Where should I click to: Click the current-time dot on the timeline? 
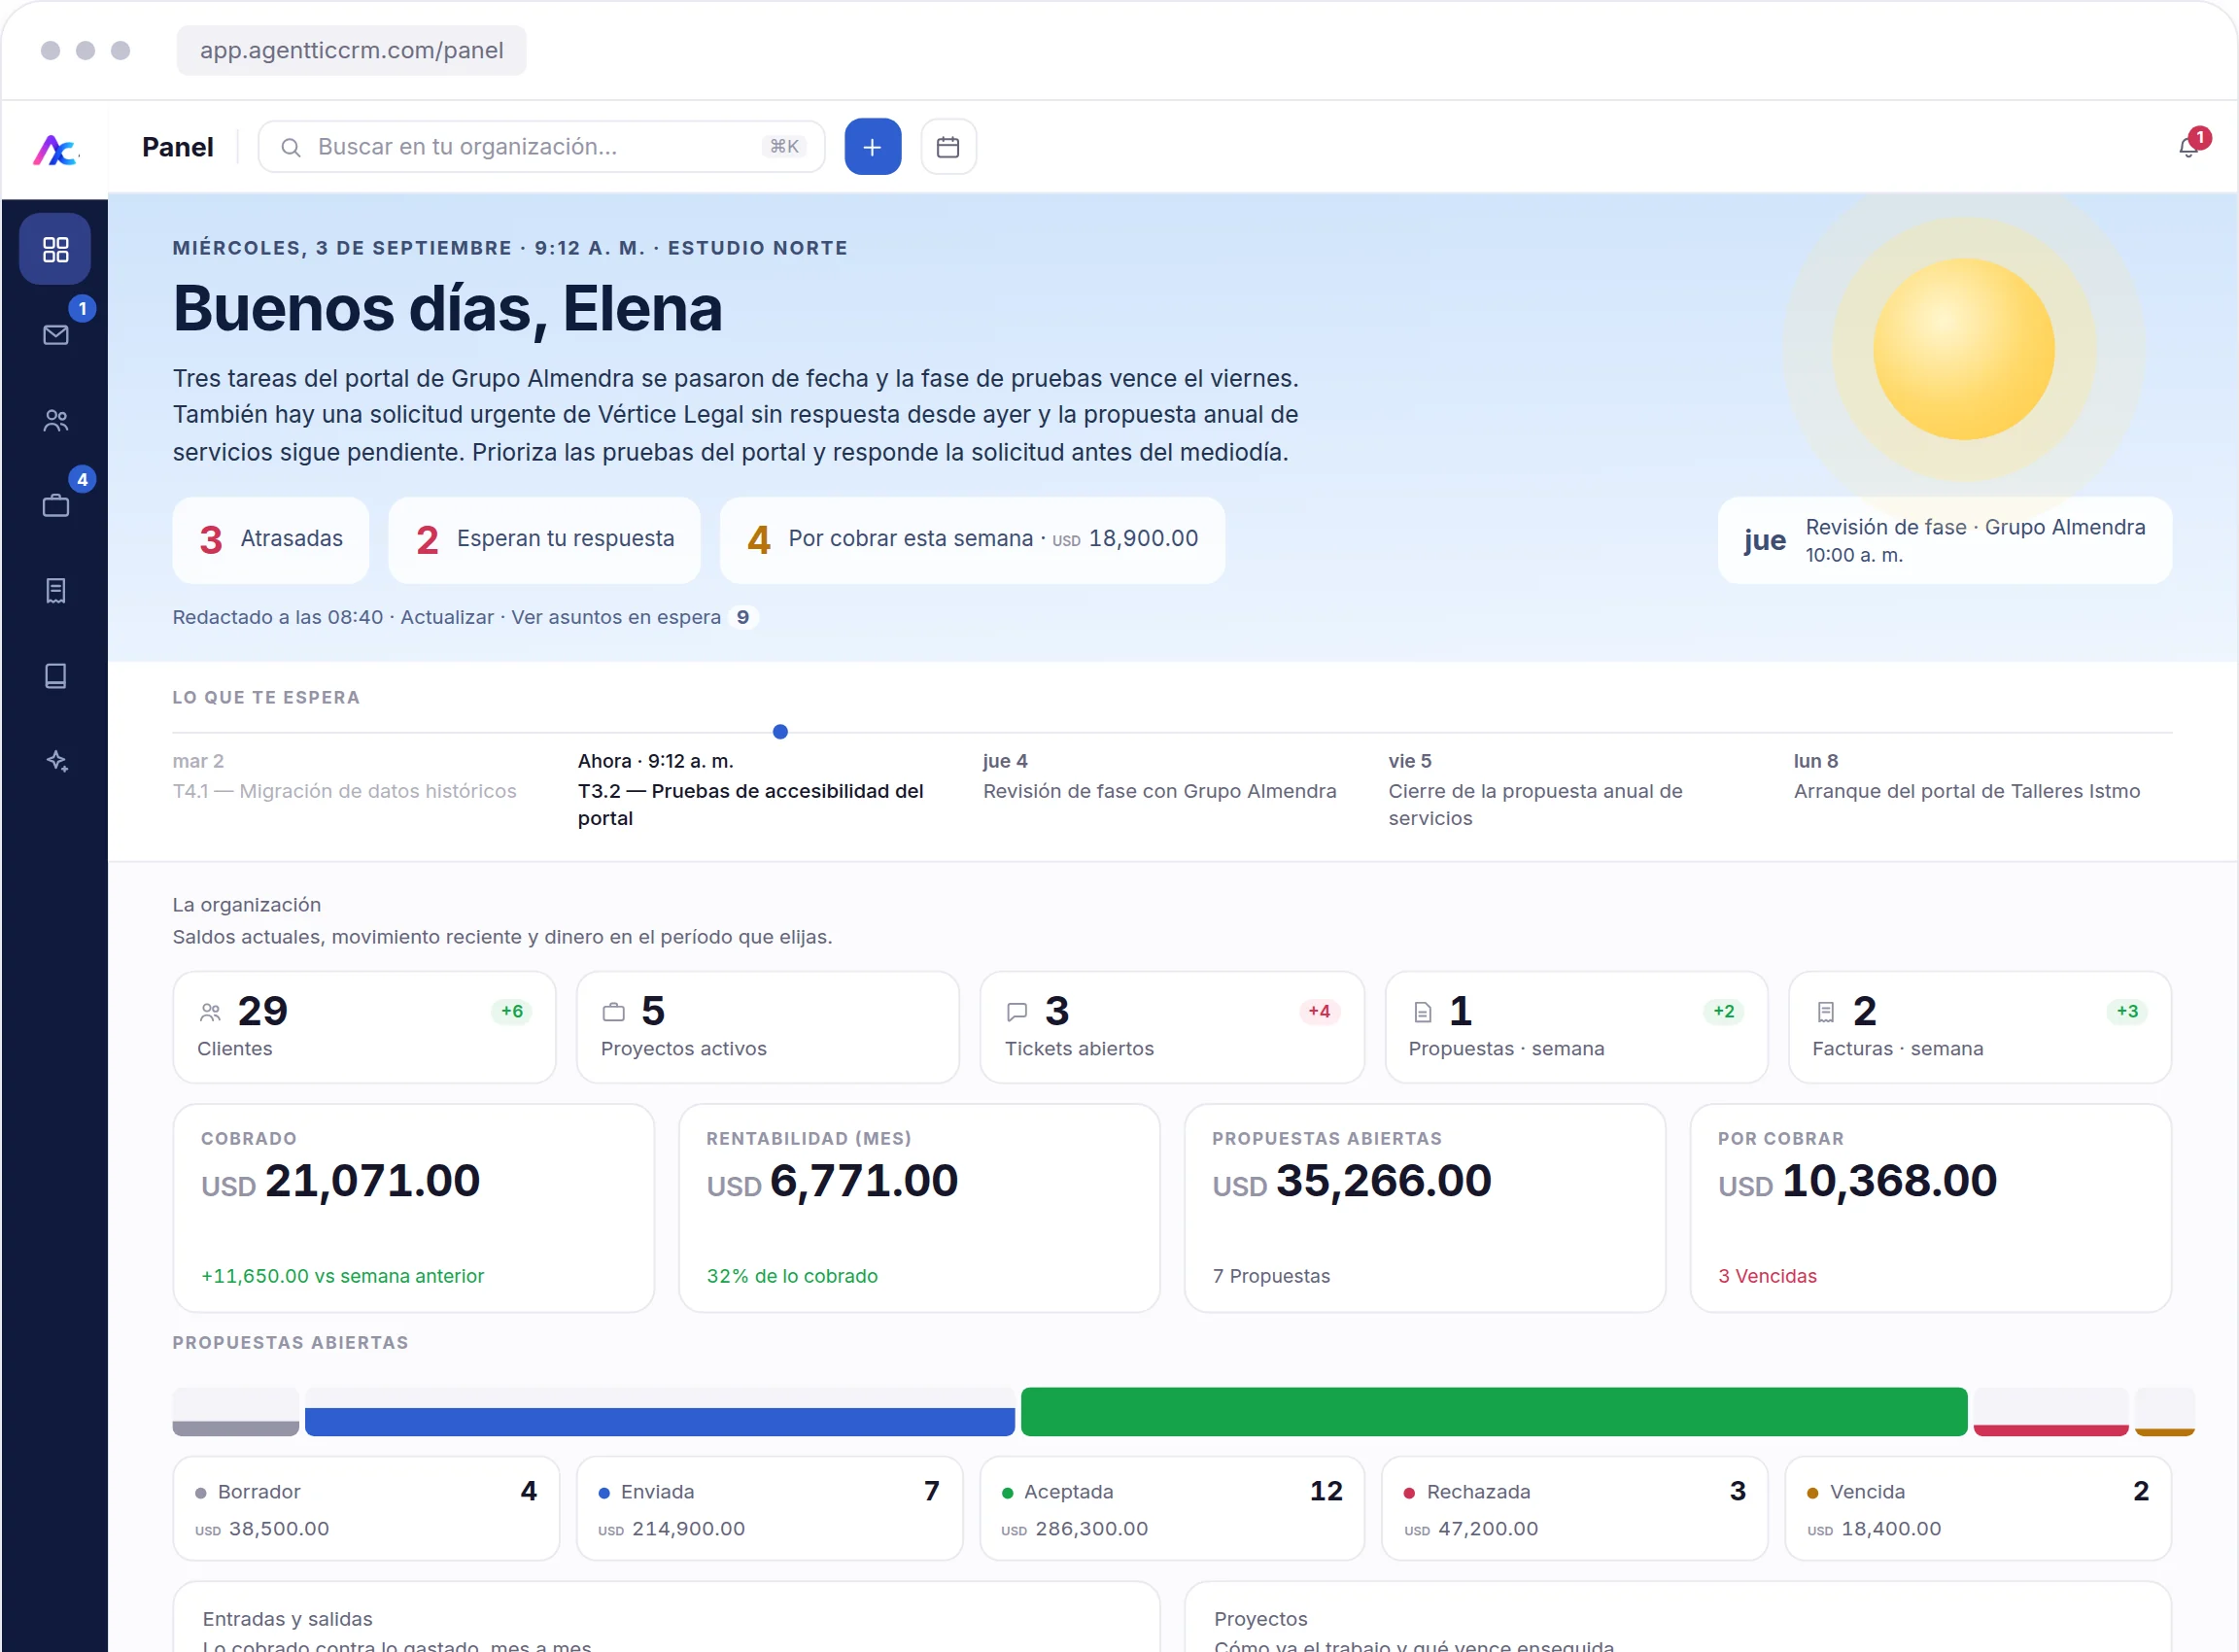click(x=780, y=732)
